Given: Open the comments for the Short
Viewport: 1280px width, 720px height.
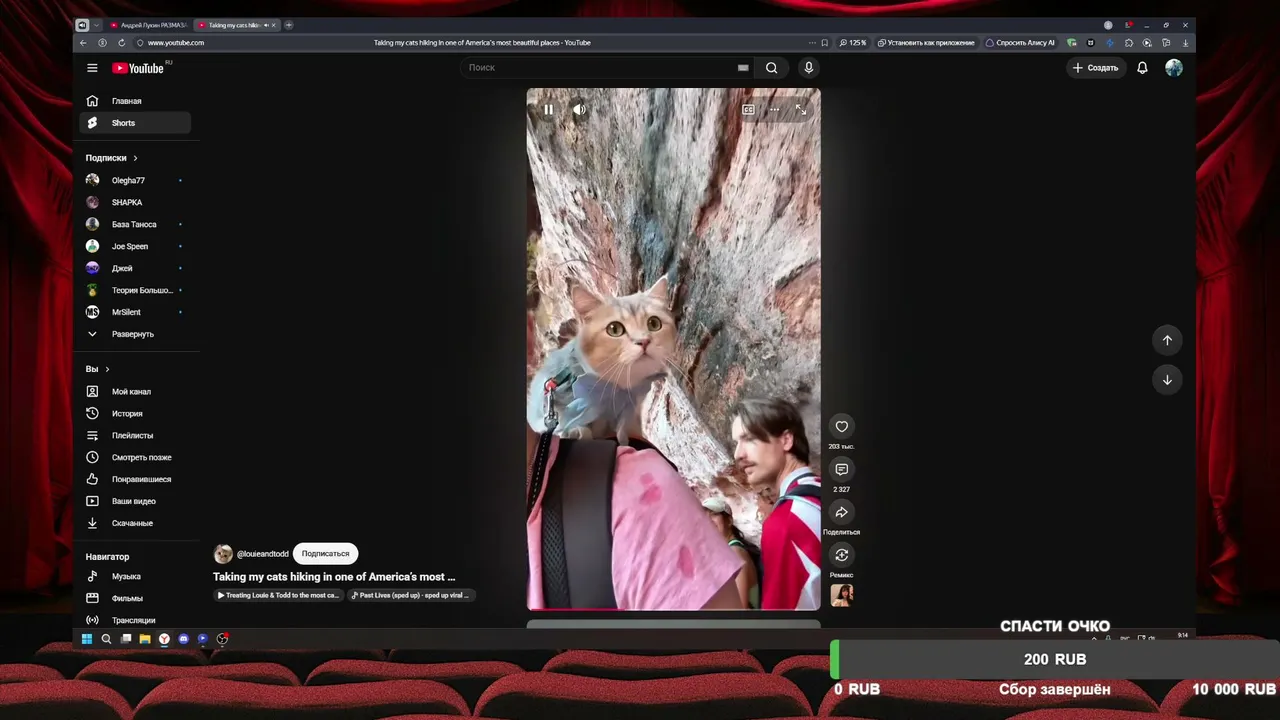Looking at the screenshot, I should (842, 470).
